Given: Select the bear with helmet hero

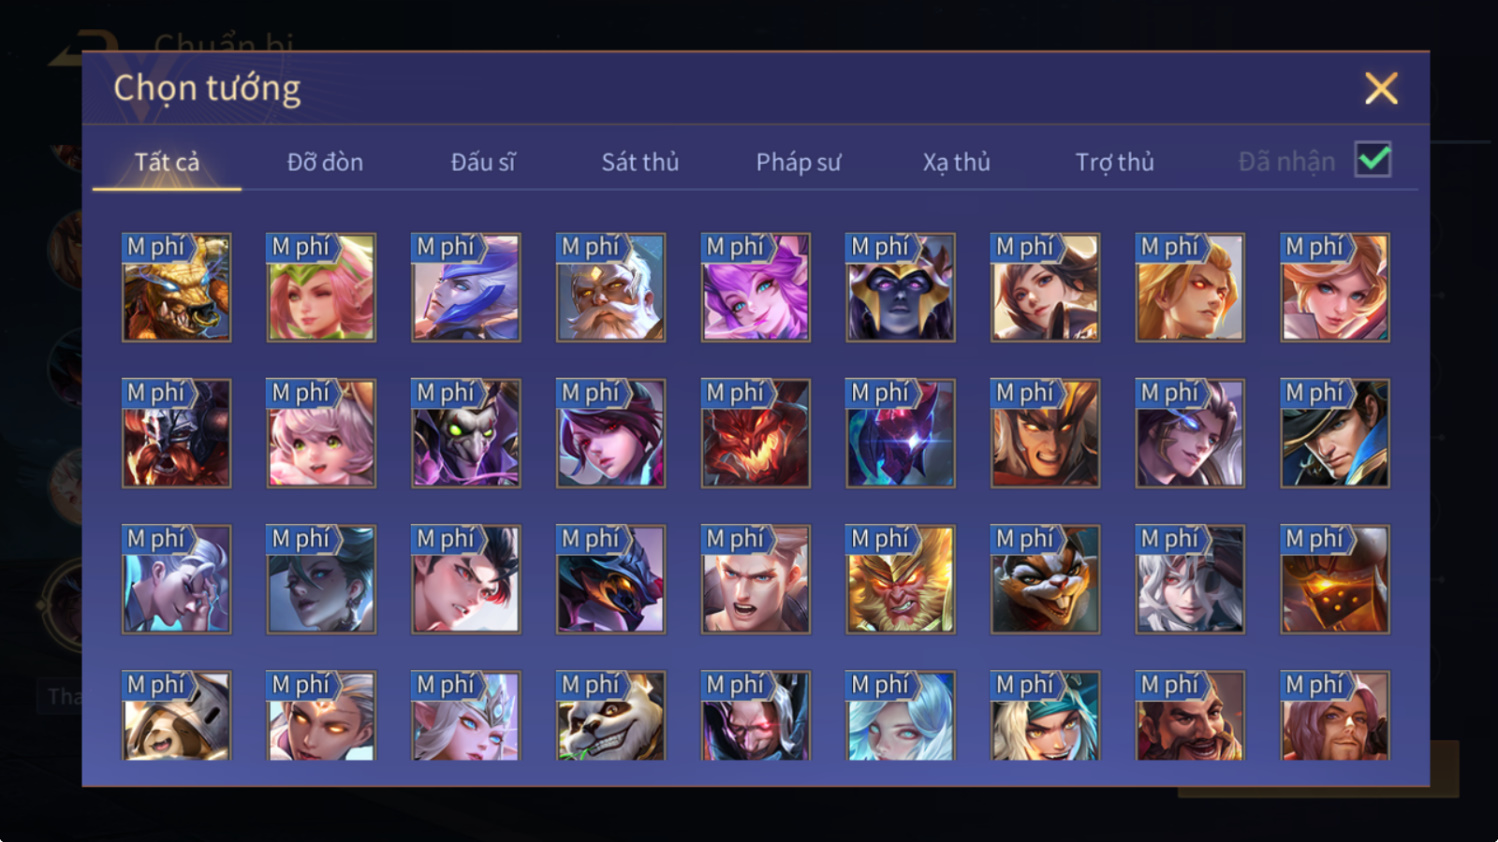Looking at the screenshot, I should (176, 716).
